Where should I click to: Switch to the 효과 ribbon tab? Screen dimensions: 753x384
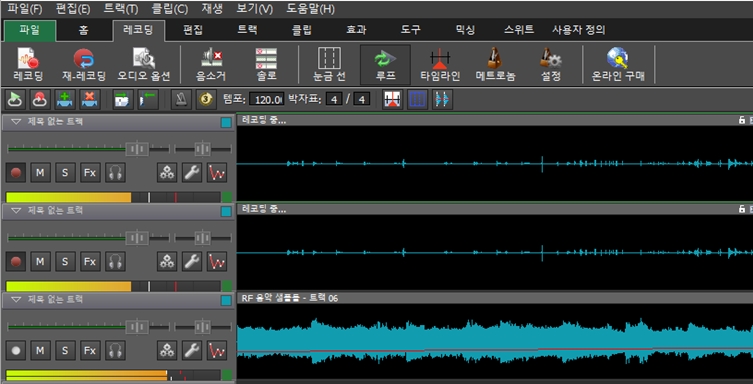click(x=356, y=30)
